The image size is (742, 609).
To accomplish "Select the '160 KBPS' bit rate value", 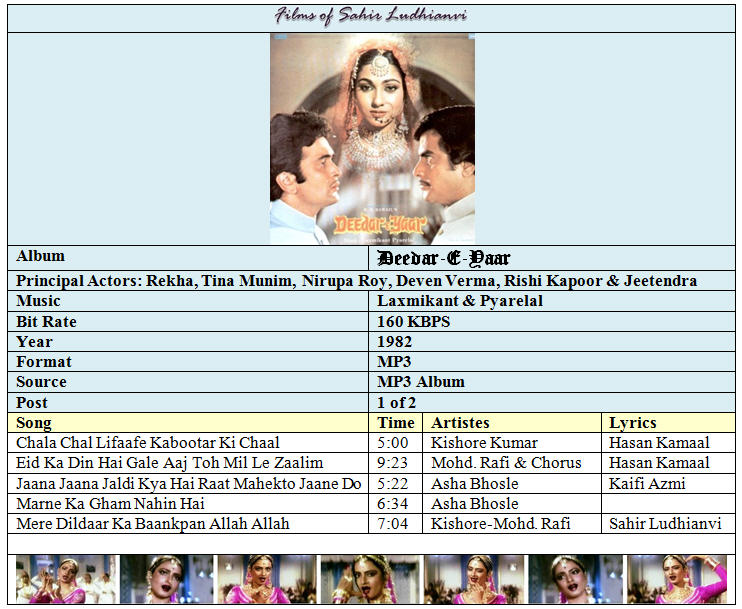I will click(x=413, y=322).
